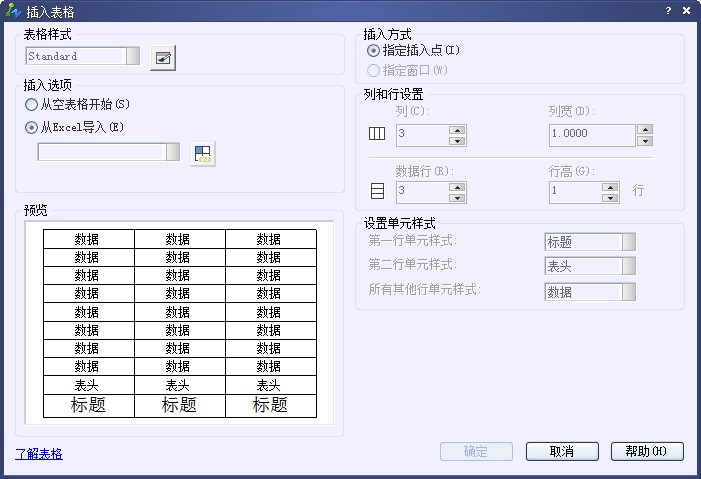Open the 了解表格 link
Image resolution: width=701 pixels, height=479 pixels.
(39, 454)
